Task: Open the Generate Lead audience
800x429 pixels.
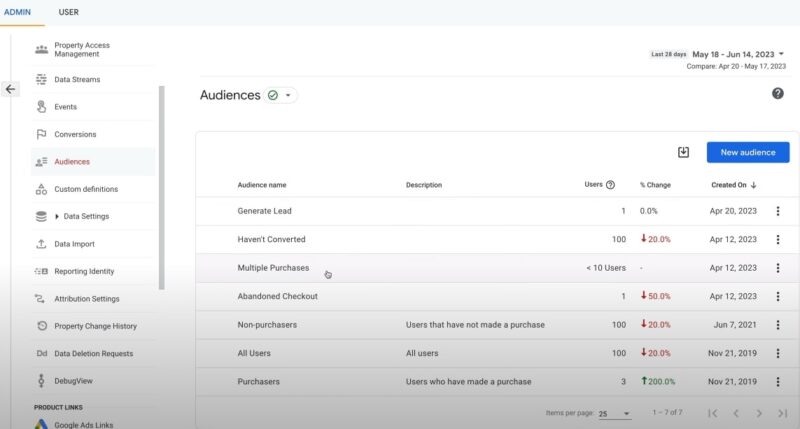Action: pos(264,211)
